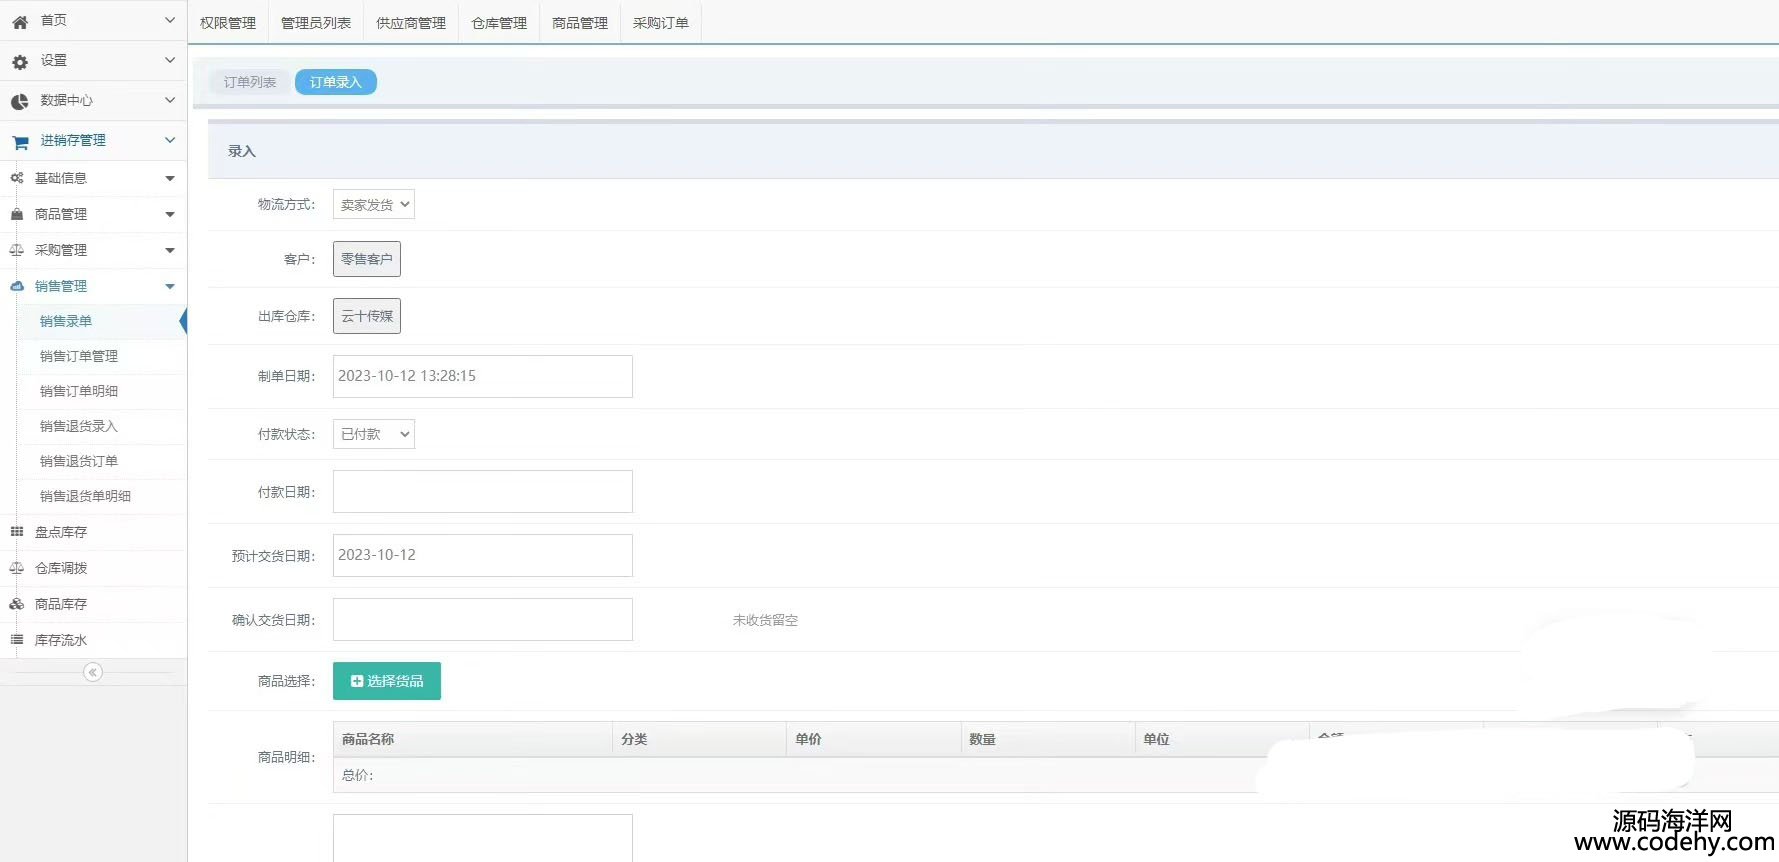The height and width of the screenshot is (862, 1779).
Task: Open 销售退货订单 in the sidebar
Action: (79, 461)
